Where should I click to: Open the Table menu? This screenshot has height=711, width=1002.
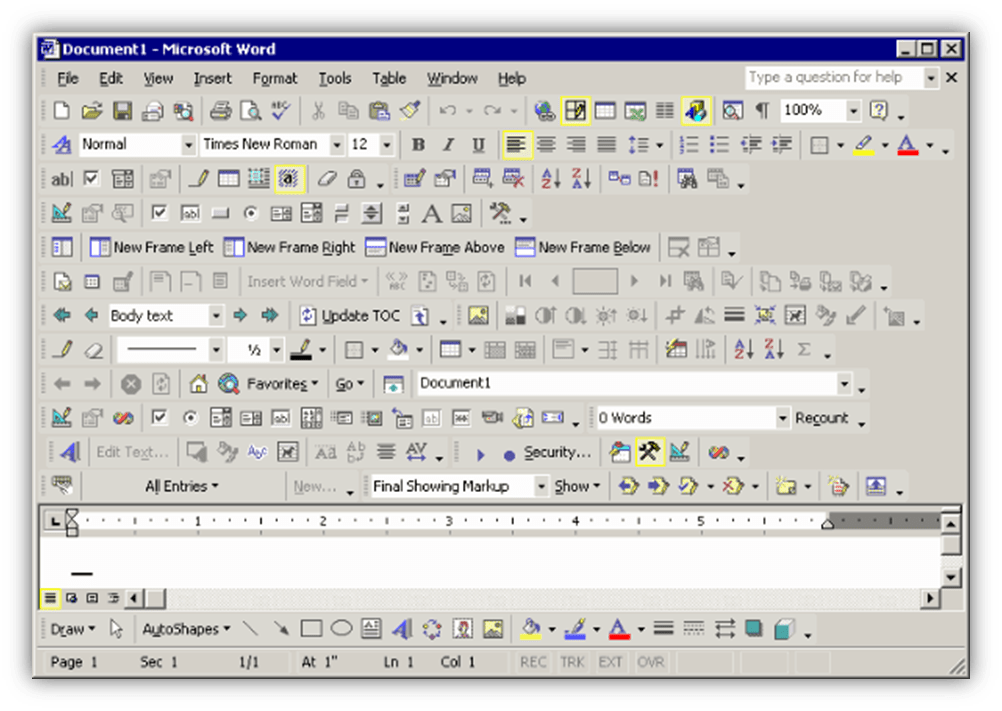pos(389,79)
